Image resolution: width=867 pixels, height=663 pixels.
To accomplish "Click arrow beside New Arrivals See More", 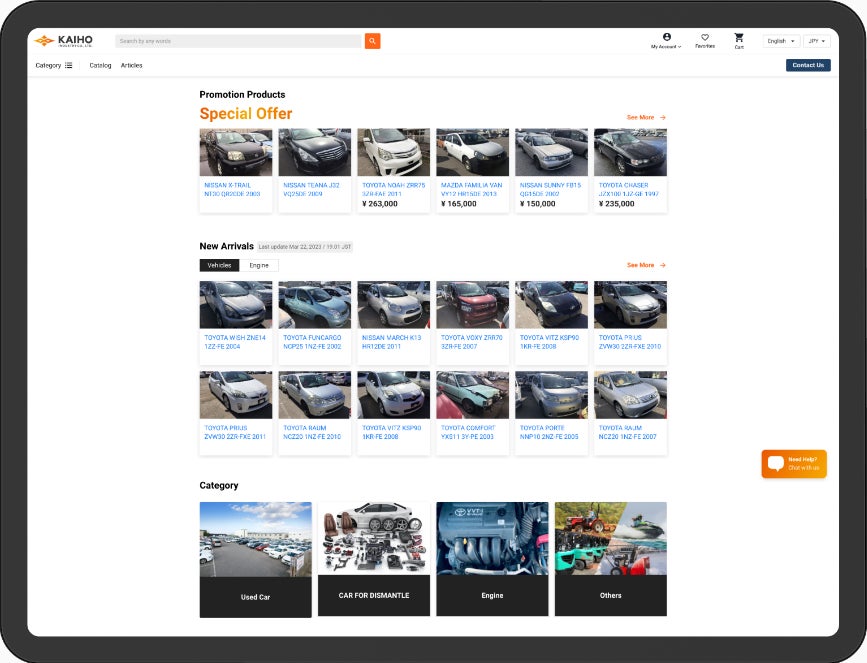I will tap(662, 265).
